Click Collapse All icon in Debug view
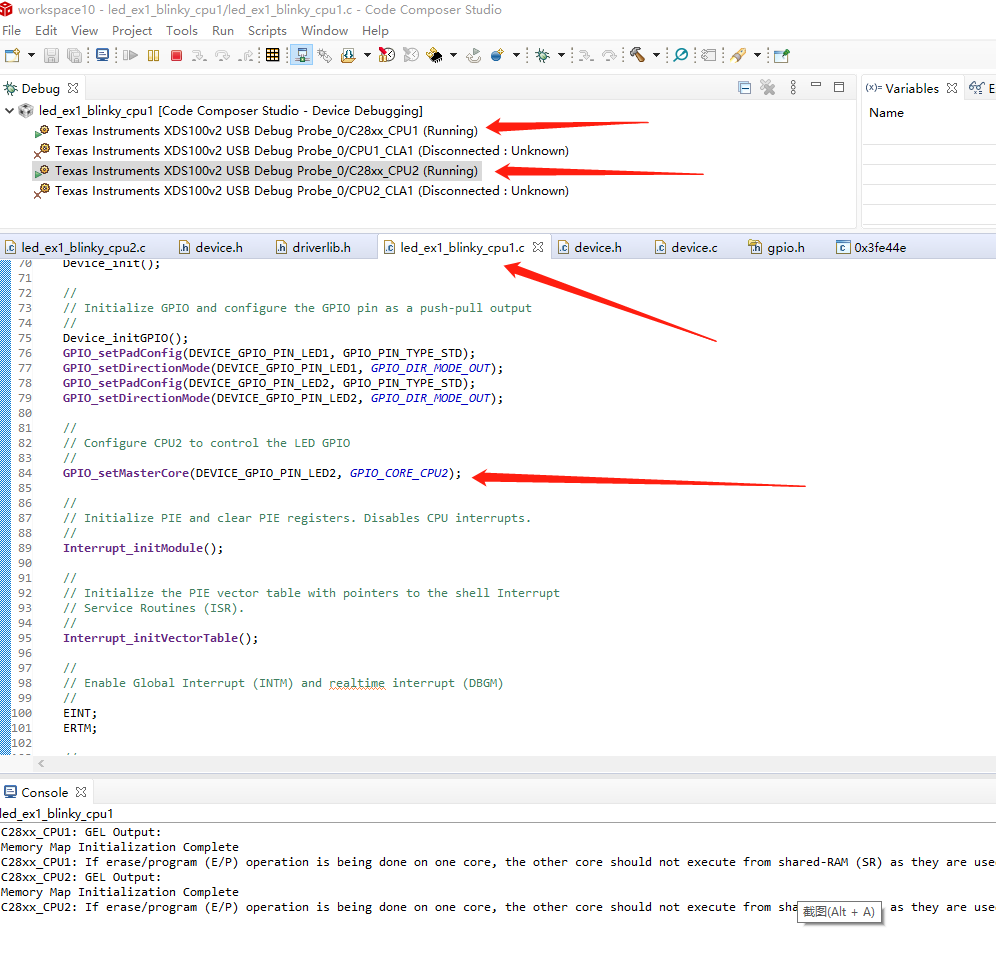996x958 pixels. (744, 88)
